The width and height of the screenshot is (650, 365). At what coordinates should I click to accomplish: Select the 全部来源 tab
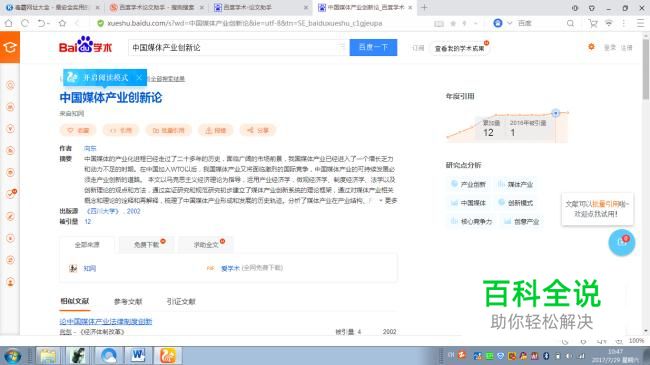(87, 245)
